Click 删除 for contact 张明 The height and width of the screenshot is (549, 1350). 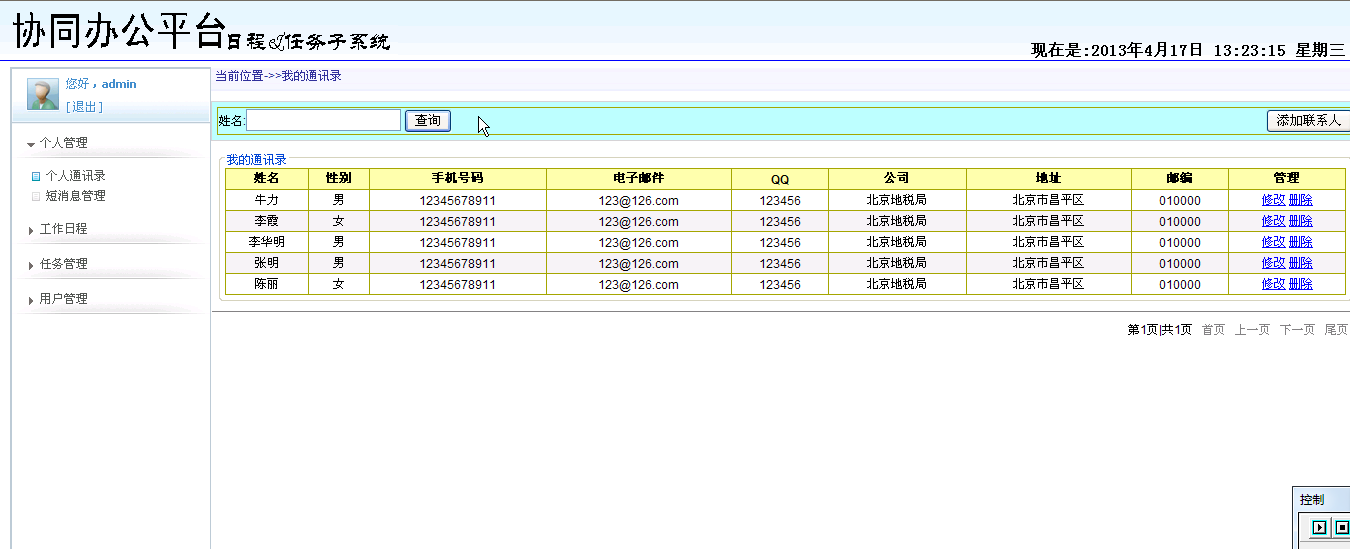(1300, 263)
